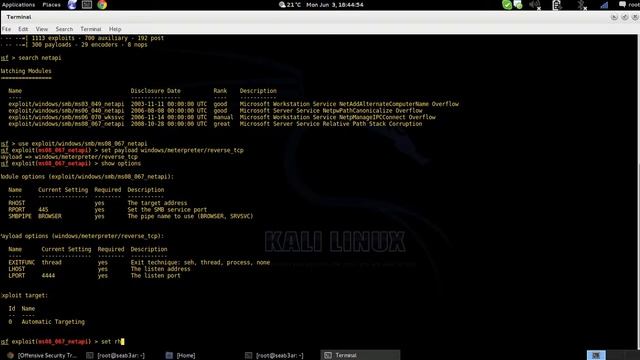Click exploit/windows/smb/ms08_067_netapi in search results
The height and width of the screenshot is (360, 640).
pos(66,124)
